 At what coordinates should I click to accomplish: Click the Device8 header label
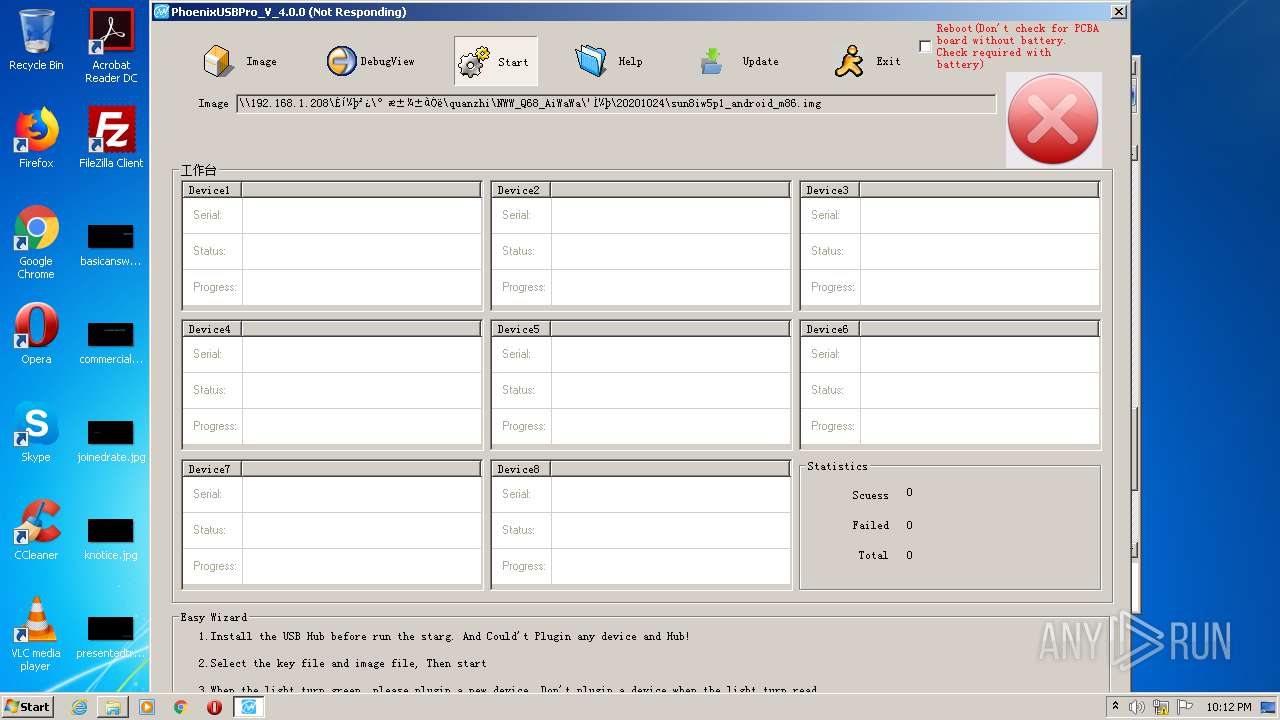tap(519, 469)
